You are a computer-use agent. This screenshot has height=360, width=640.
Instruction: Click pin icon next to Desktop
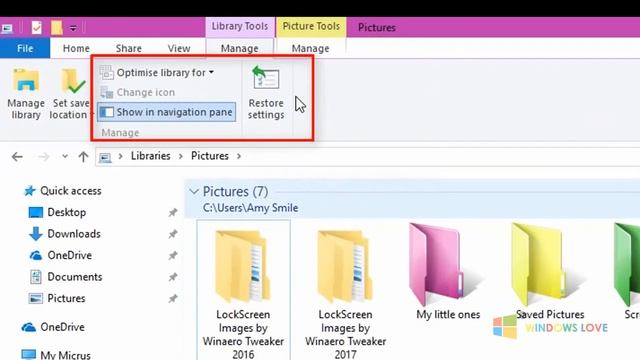173,212
